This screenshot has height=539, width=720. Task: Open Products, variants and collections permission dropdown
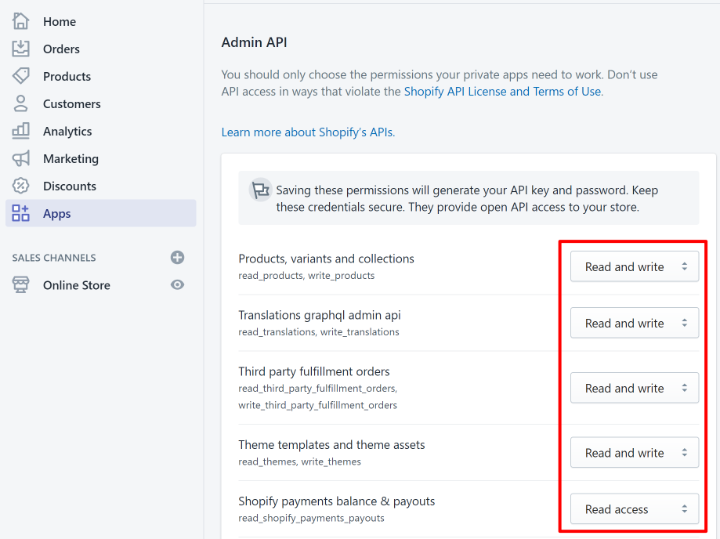tap(634, 267)
